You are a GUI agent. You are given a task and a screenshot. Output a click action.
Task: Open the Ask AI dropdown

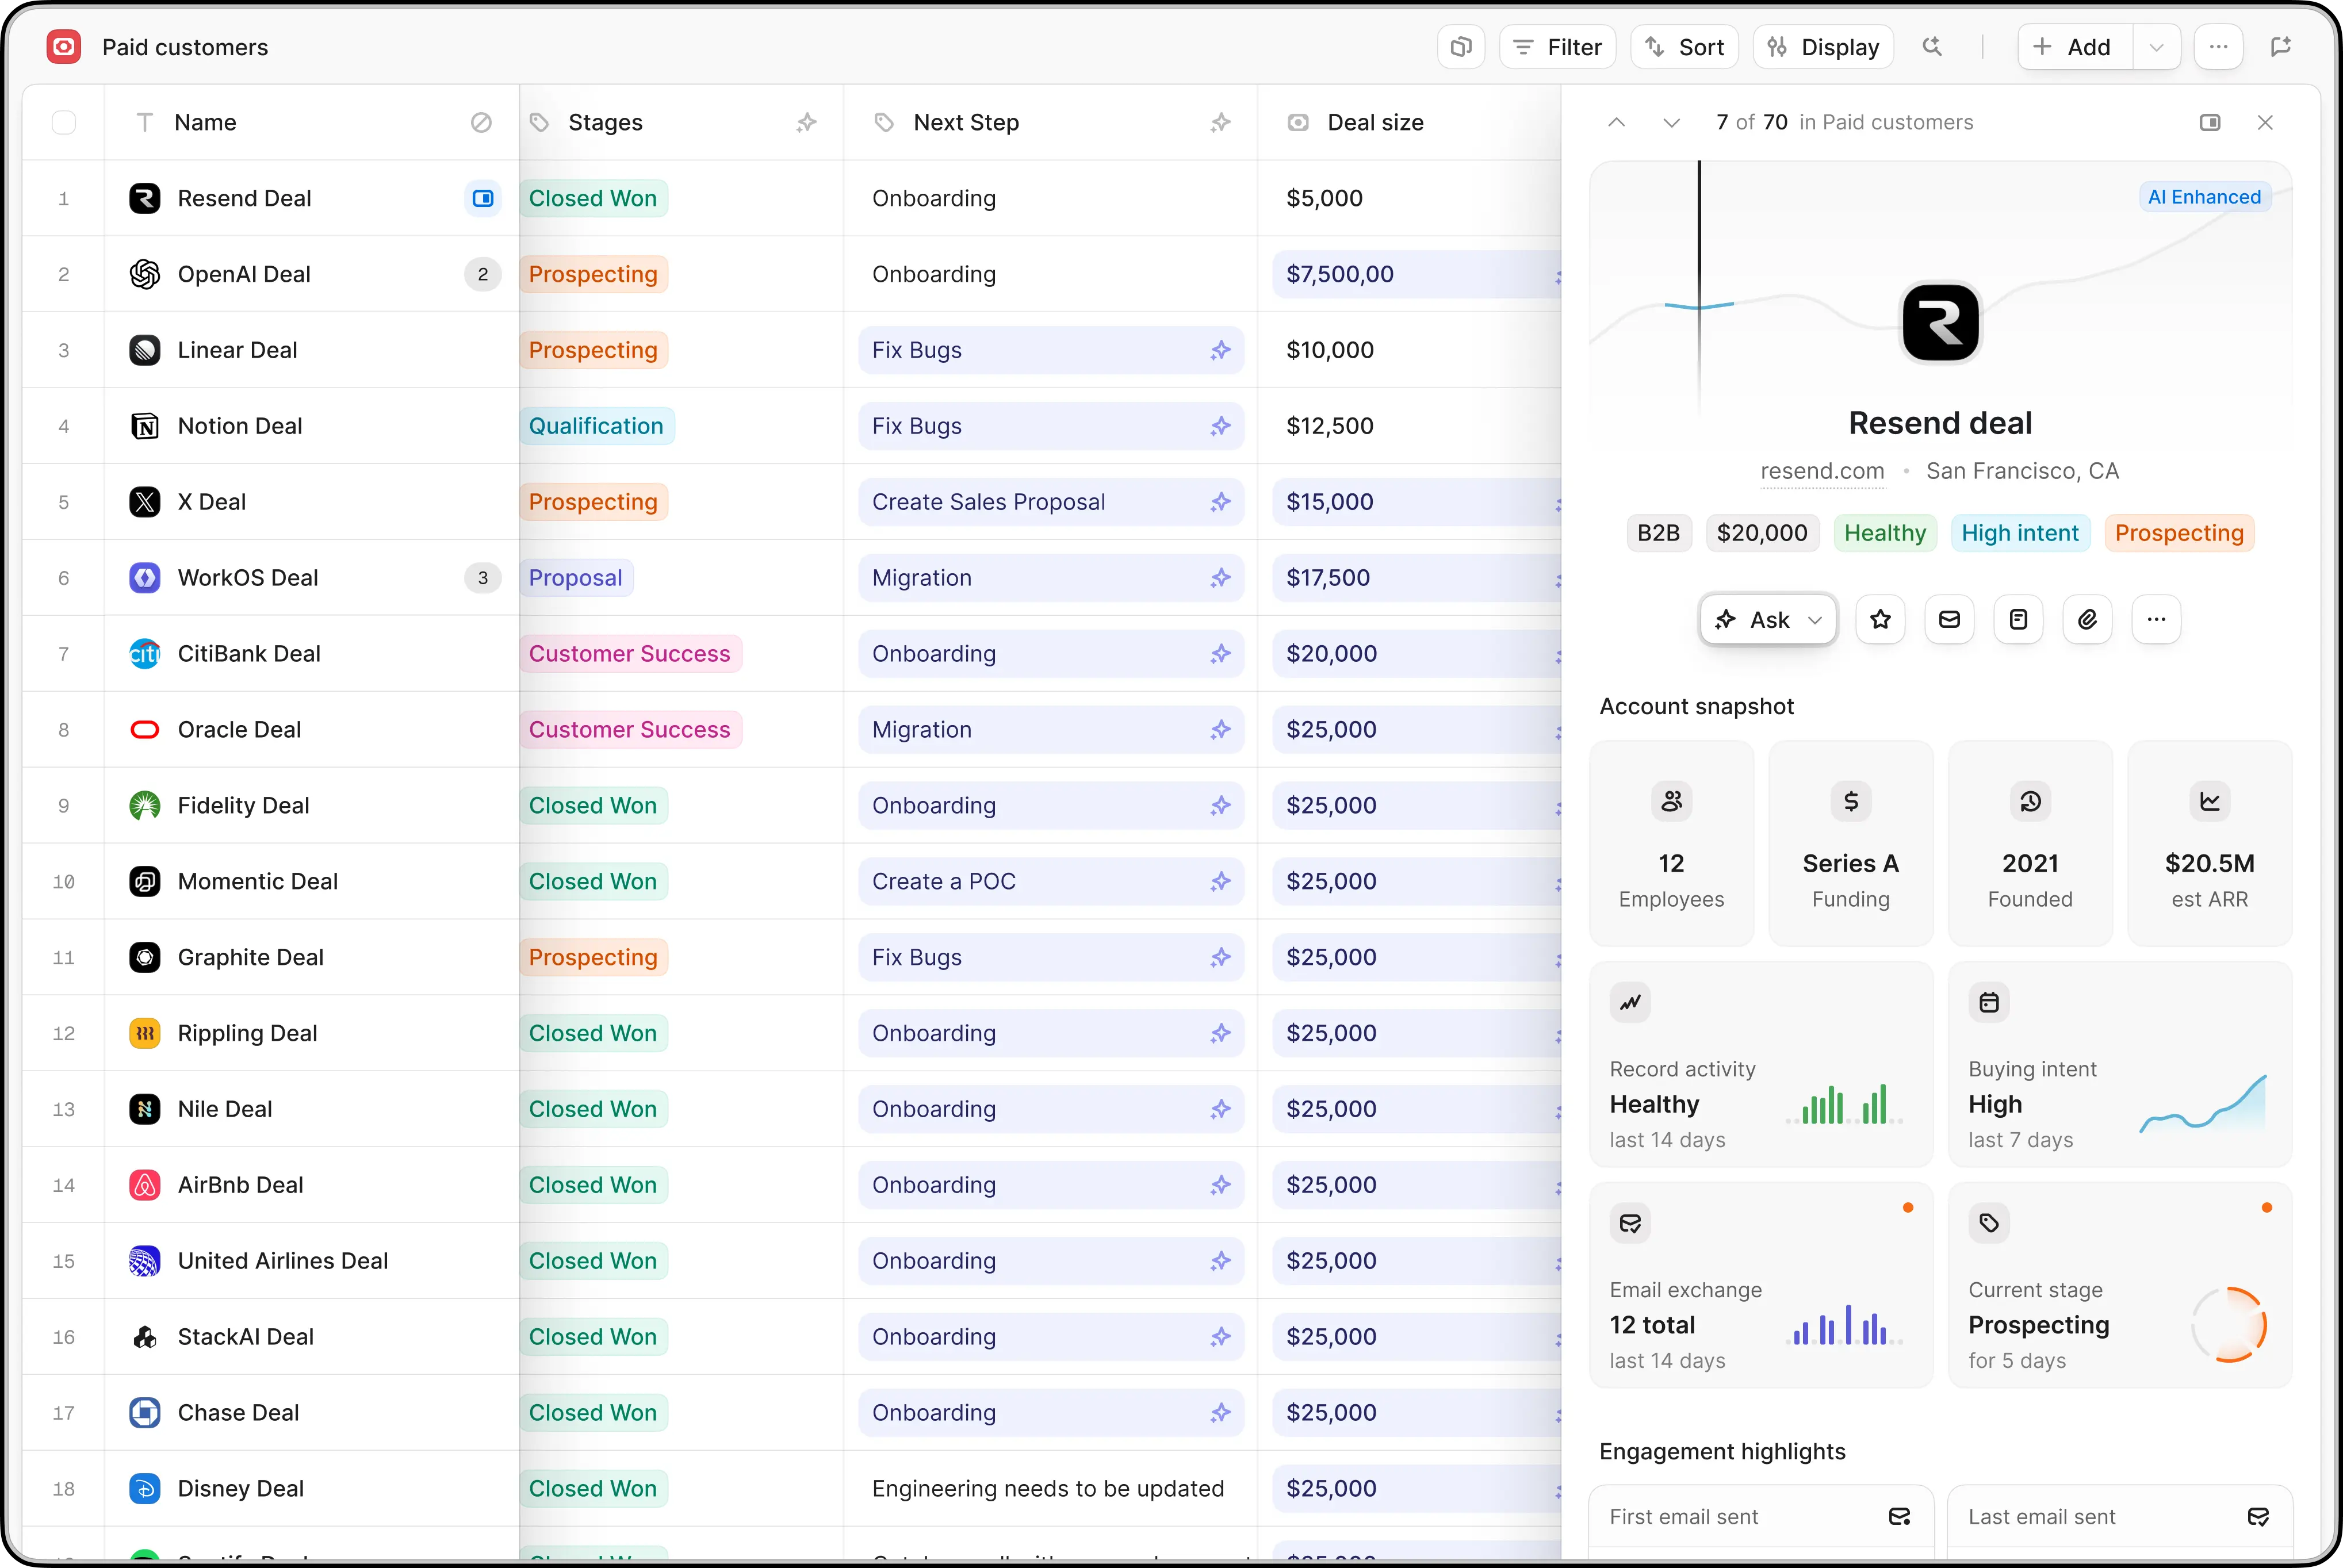point(1768,620)
